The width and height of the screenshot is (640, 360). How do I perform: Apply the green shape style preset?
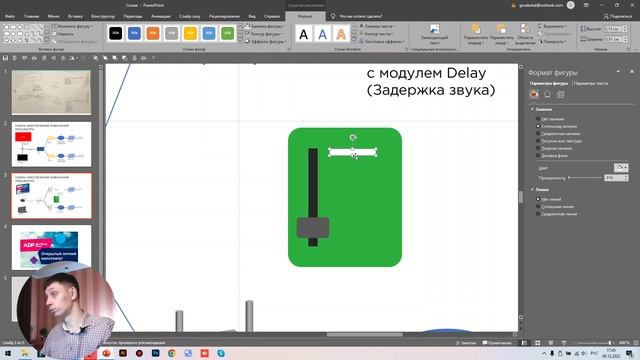[x=228, y=33]
